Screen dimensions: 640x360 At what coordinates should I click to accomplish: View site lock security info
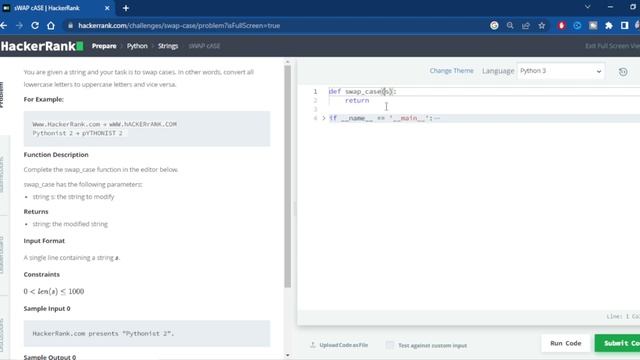(x=70, y=25)
